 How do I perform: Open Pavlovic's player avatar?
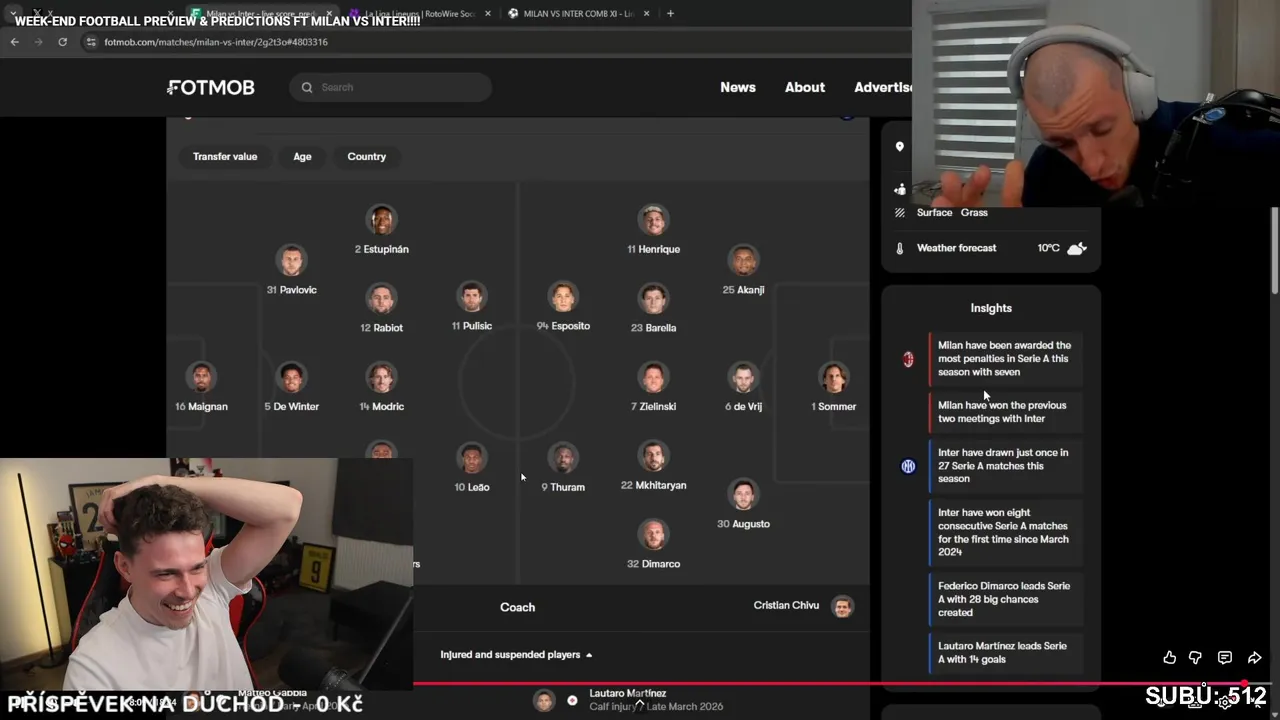click(291, 261)
